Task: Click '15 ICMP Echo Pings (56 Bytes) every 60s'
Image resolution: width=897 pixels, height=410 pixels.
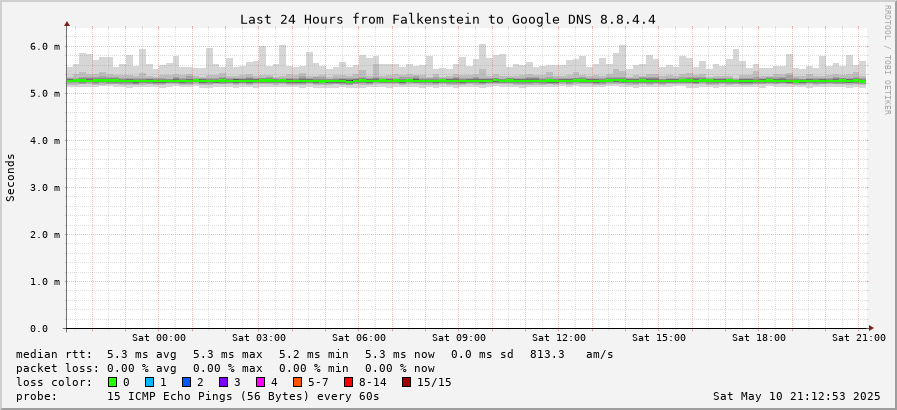Action: [243, 396]
